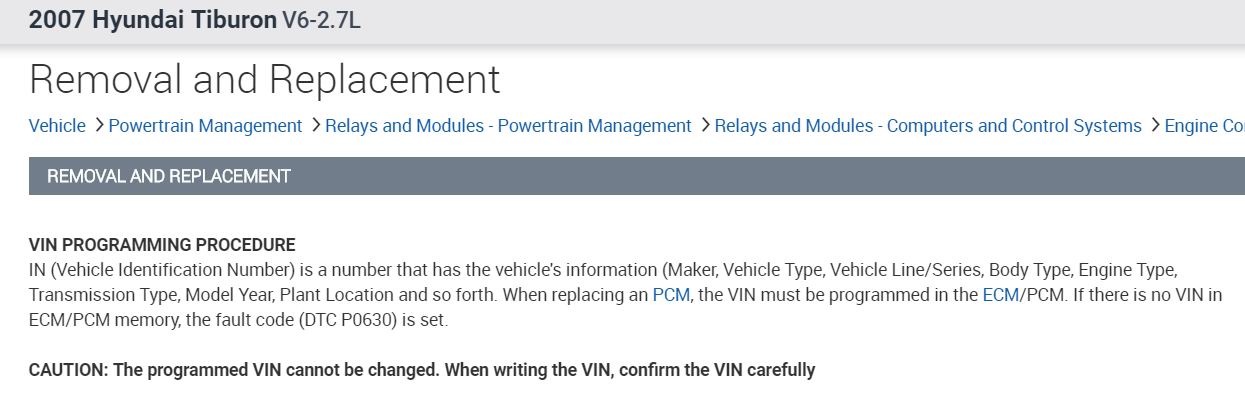Click the truncated Engine breadcrumb link
Viewport: 1245px width, 419px height.
1204,126
